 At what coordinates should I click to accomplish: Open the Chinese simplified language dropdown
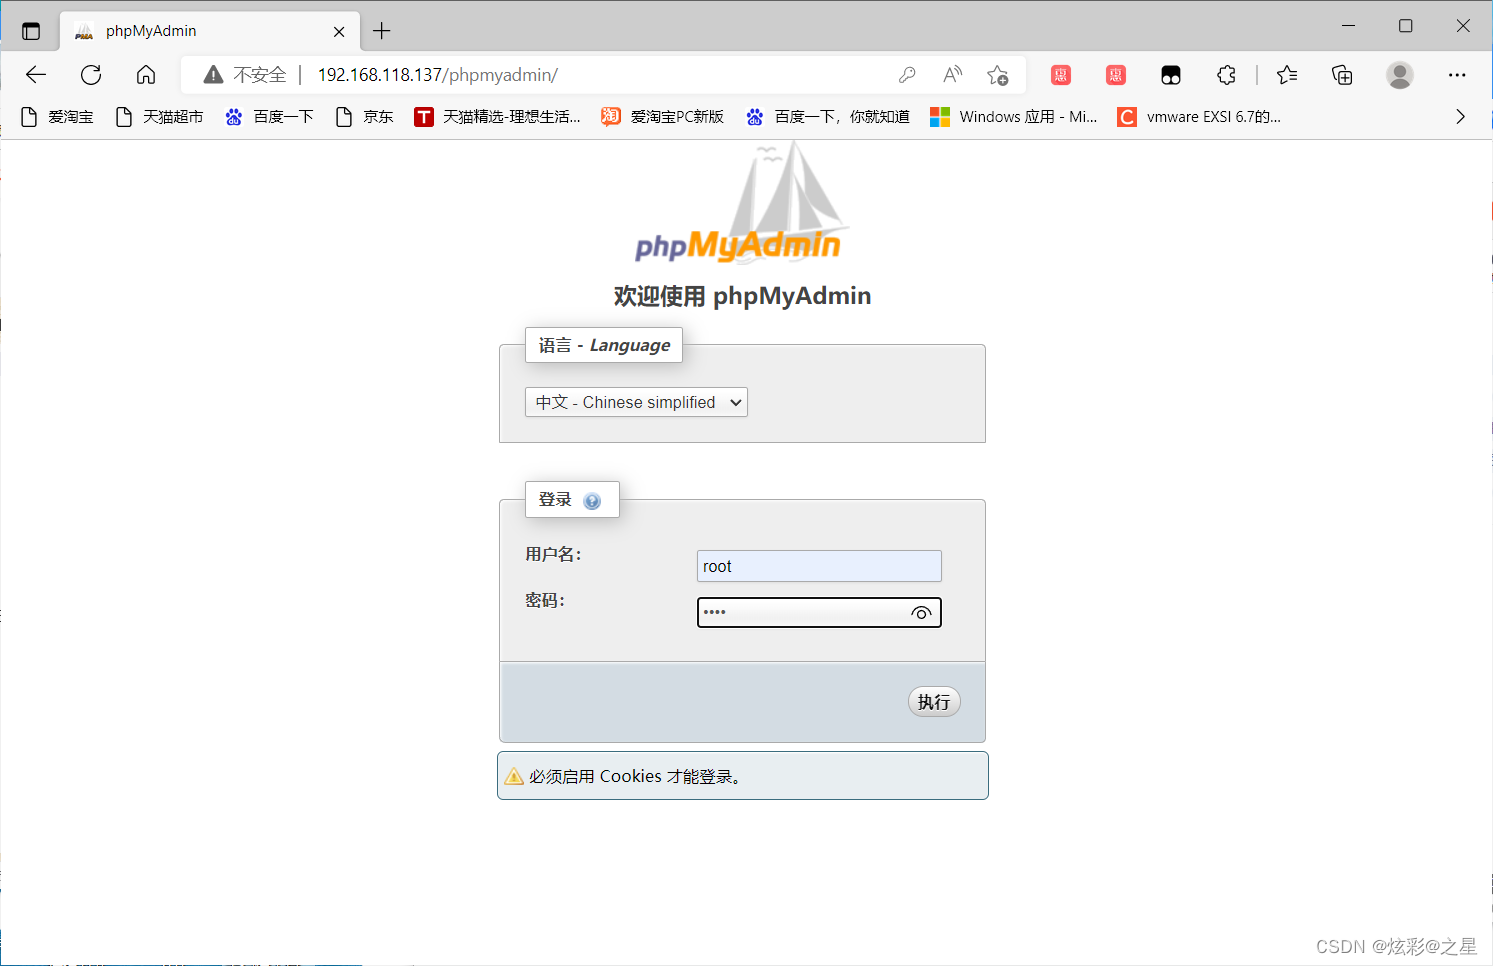tap(636, 402)
